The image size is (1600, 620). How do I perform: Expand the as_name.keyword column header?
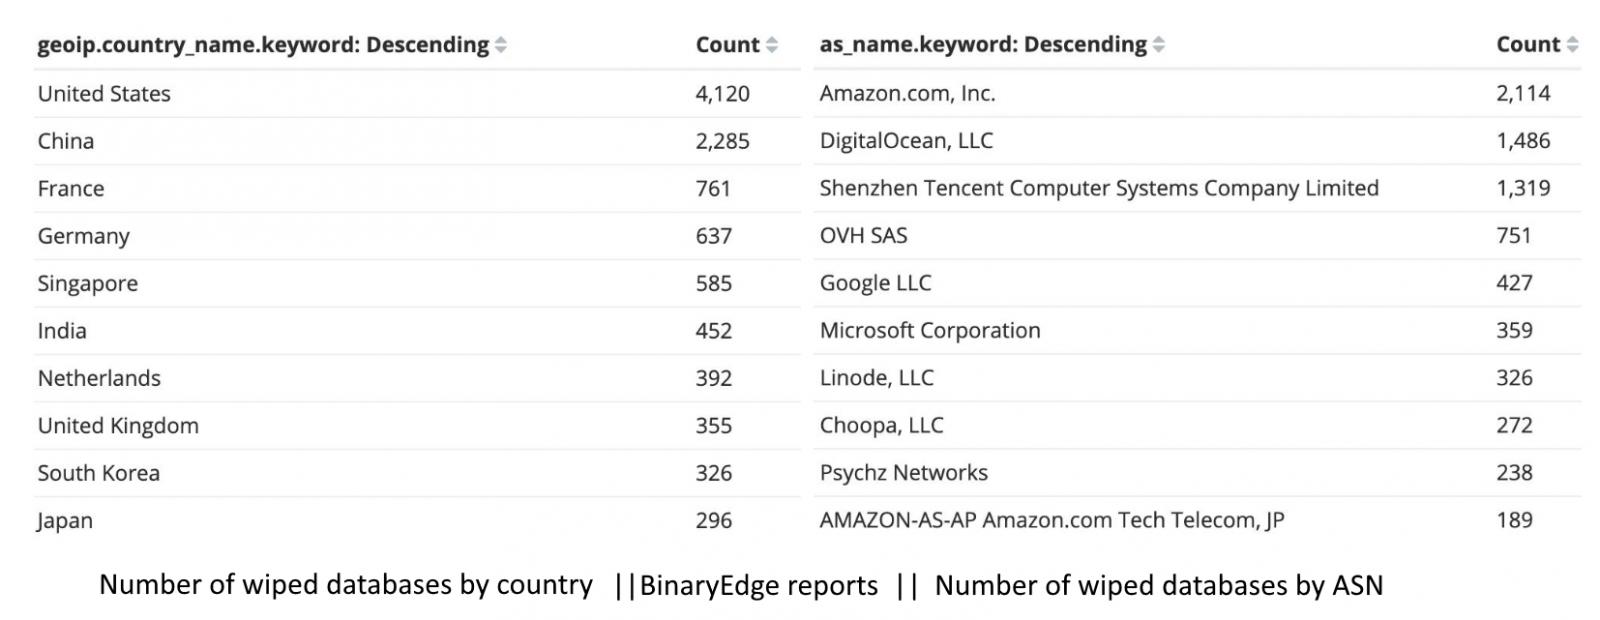[x=983, y=44]
